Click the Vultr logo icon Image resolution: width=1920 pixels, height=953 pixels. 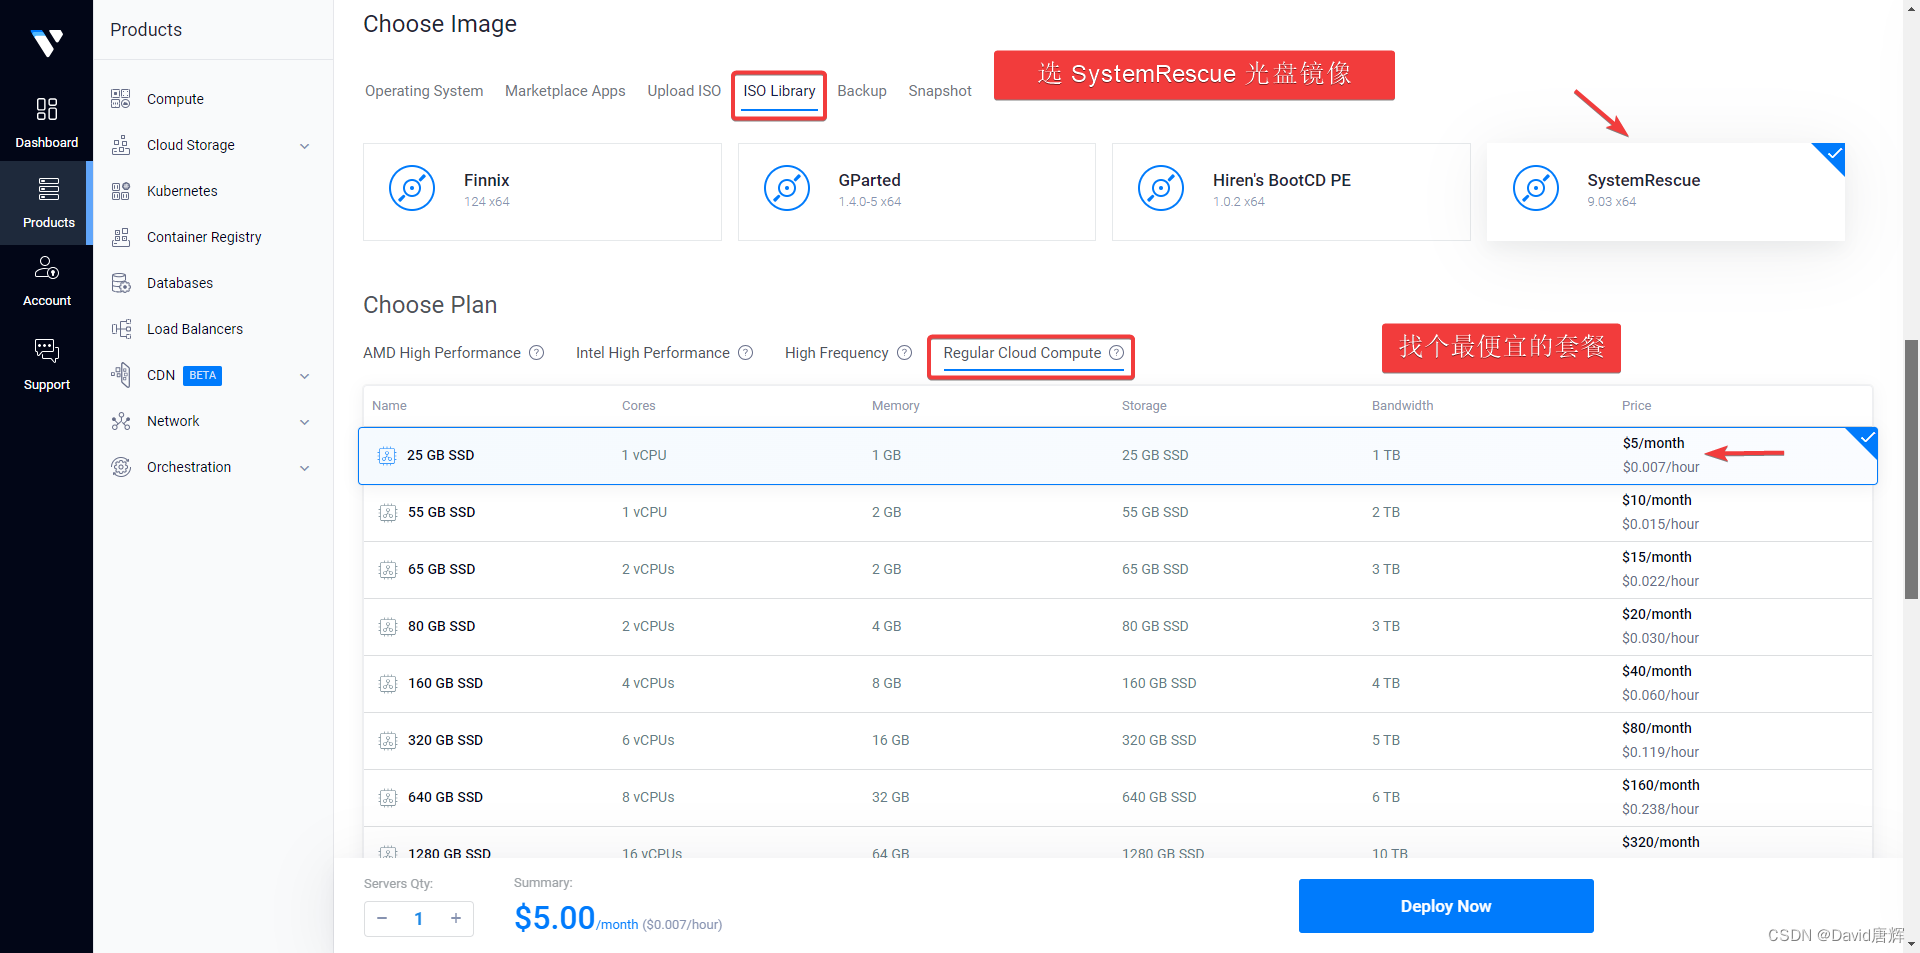(47, 42)
